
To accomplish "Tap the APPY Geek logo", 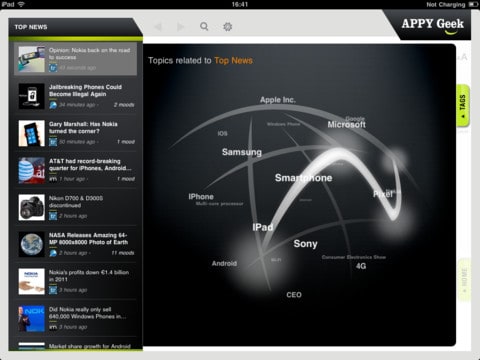I will click(x=432, y=25).
